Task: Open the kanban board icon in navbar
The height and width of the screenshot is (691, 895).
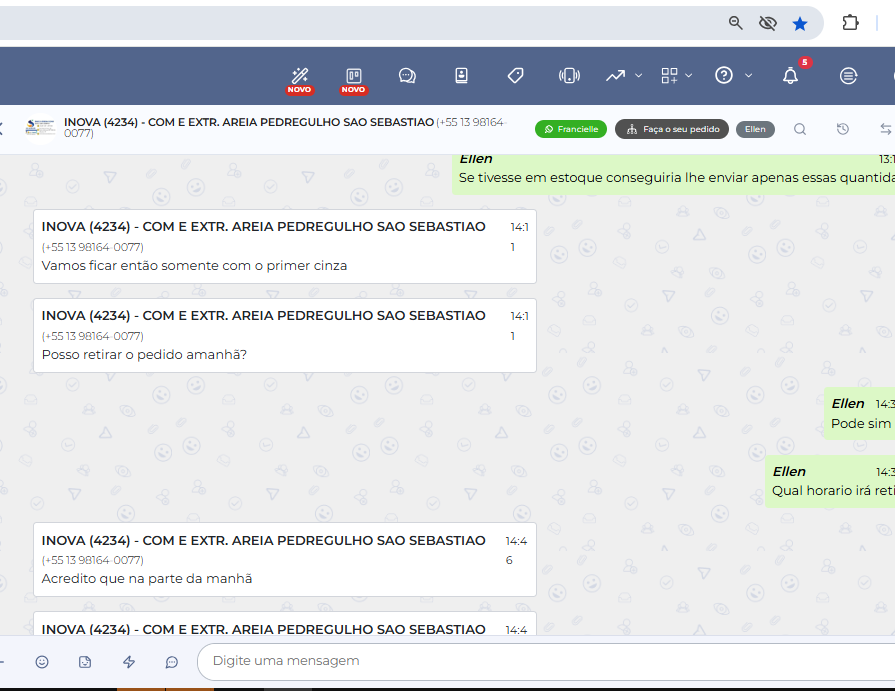Action: point(353,76)
